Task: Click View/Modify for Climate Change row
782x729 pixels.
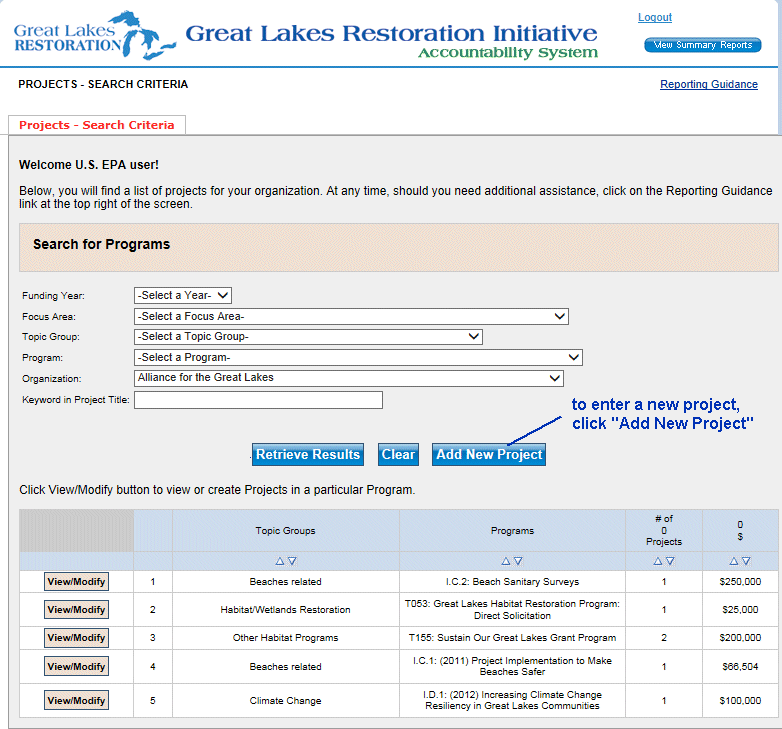Action: coord(76,700)
